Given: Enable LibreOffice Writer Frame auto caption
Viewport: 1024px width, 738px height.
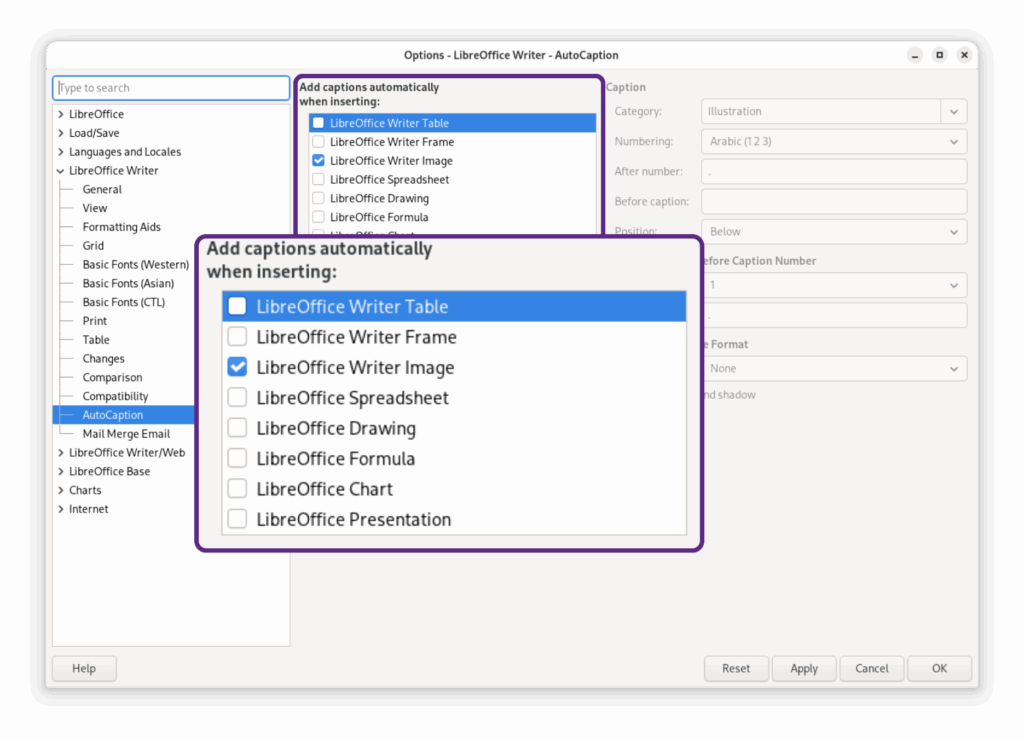Looking at the screenshot, I should [318, 142].
